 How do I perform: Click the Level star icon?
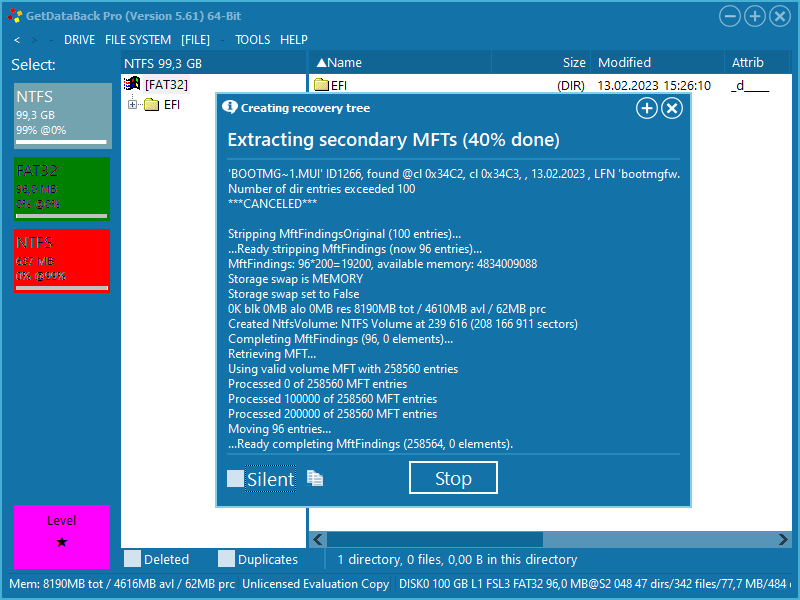(x=62, y=542)
